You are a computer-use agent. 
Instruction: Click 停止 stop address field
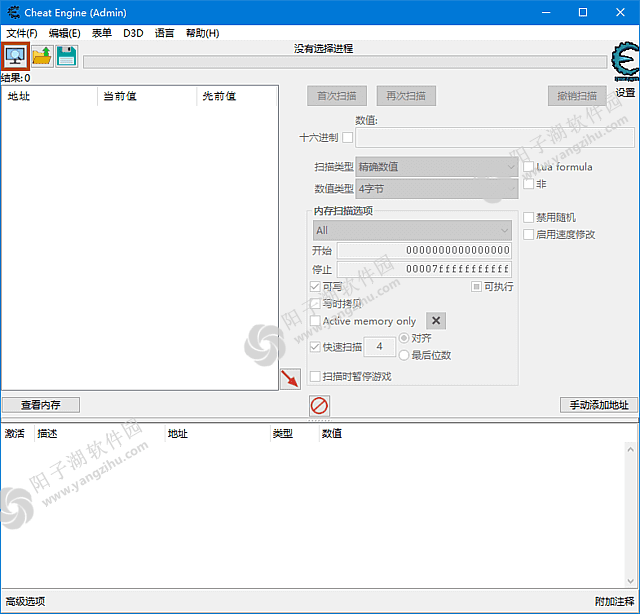tap(424, 269)
